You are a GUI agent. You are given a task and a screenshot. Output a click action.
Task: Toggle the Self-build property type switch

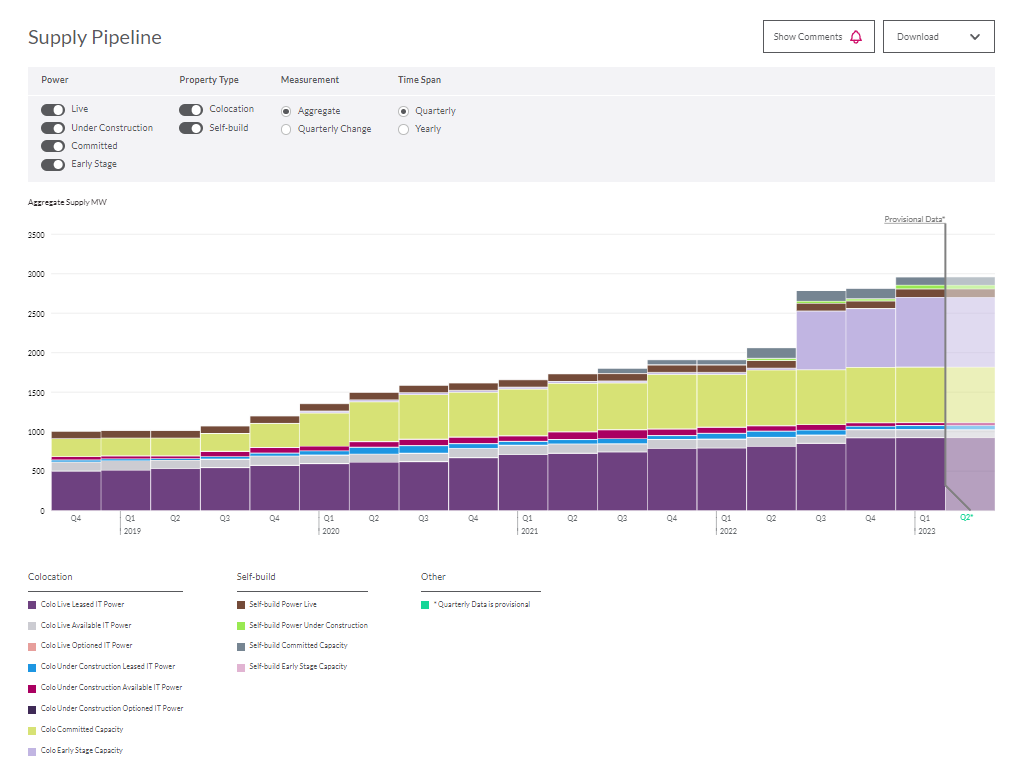click(x=191, y=128)
